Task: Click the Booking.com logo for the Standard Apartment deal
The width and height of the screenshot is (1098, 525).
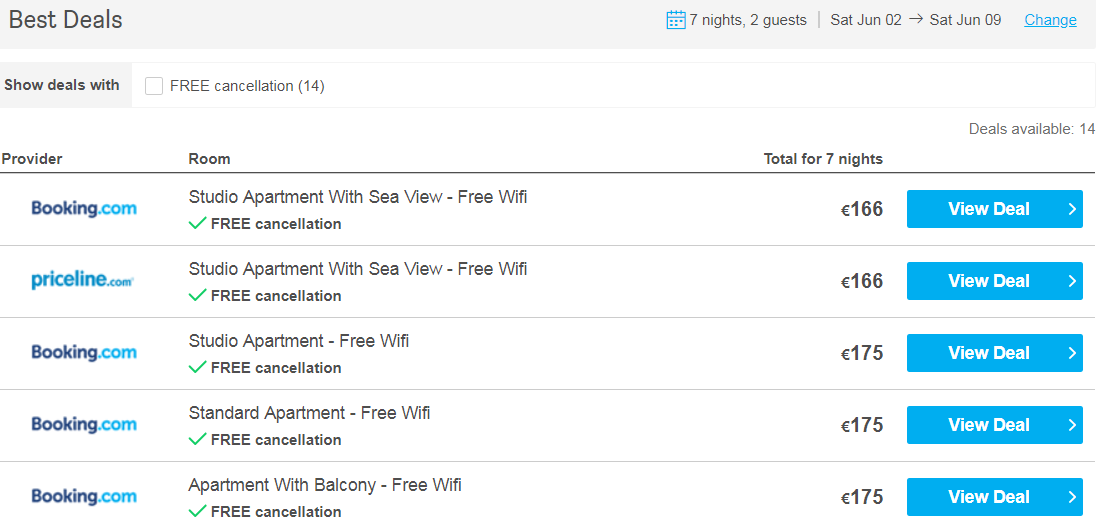Action: click(84, 425)
